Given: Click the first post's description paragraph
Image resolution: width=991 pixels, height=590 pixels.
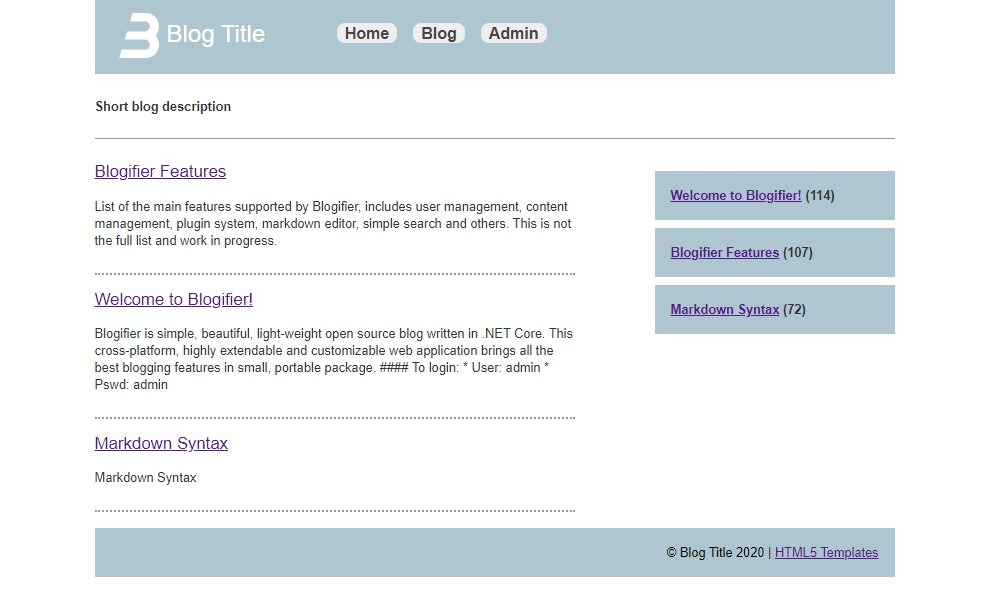Looking at the screenshot, I should tap(333, 223).
